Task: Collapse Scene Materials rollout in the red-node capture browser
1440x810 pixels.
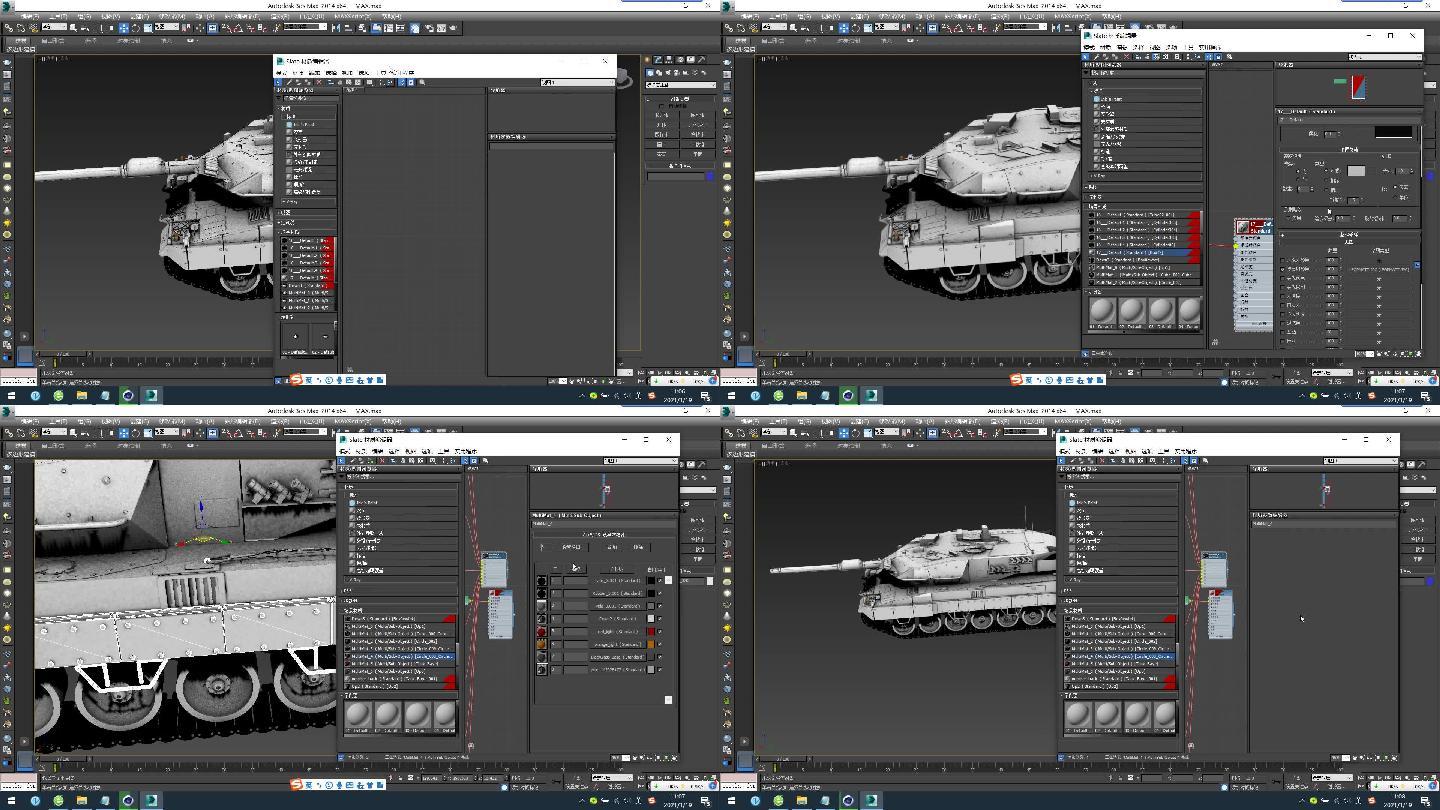Action: click(1144, 207)
